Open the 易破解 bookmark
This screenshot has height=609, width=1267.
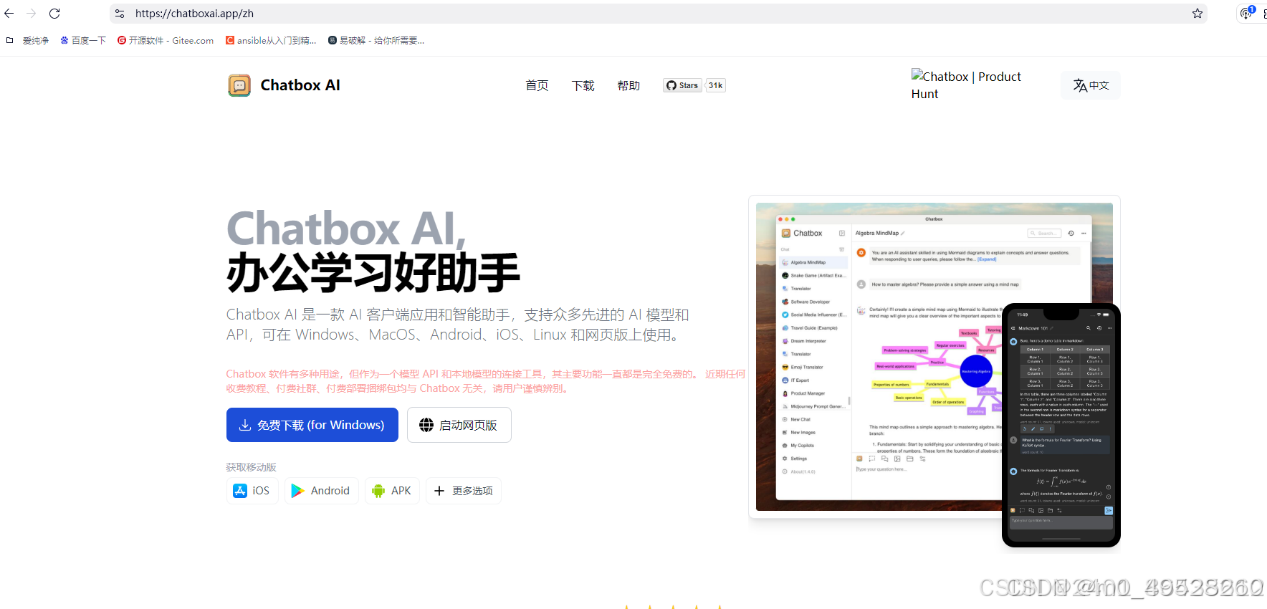(376, 41)
